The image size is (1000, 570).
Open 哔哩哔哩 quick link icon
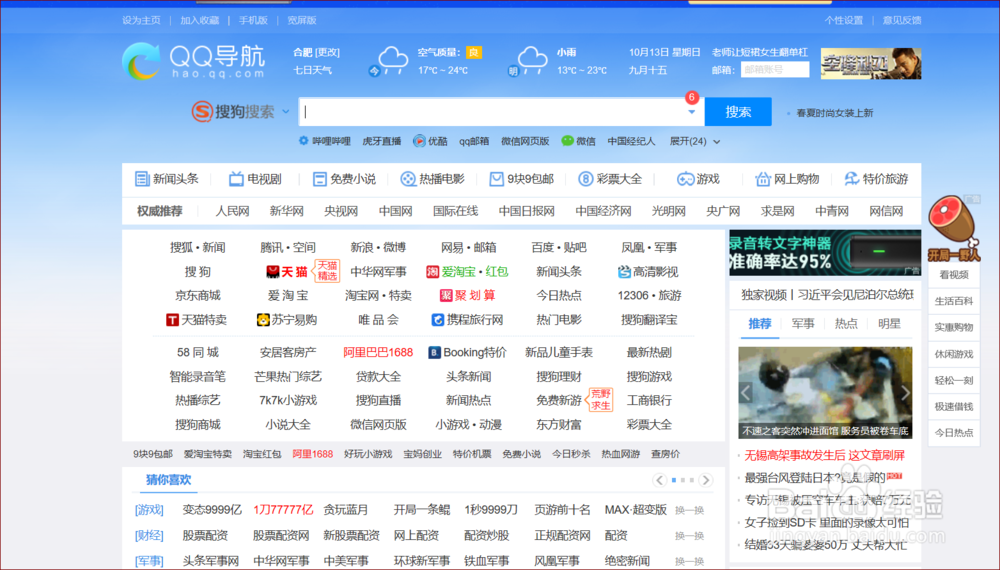click(x=304, y=141)
